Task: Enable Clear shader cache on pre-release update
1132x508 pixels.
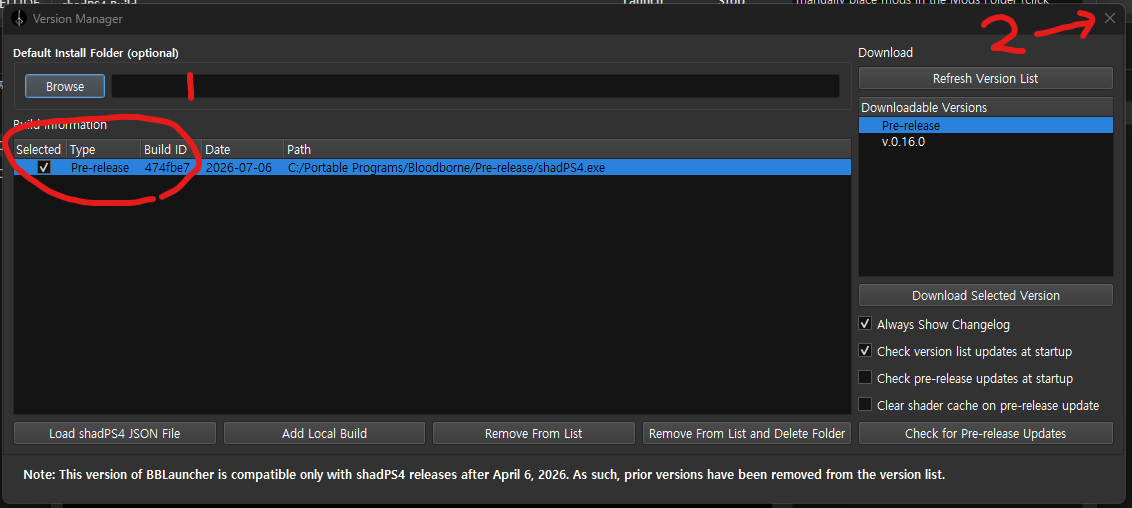Action: [x=865, y=405]
